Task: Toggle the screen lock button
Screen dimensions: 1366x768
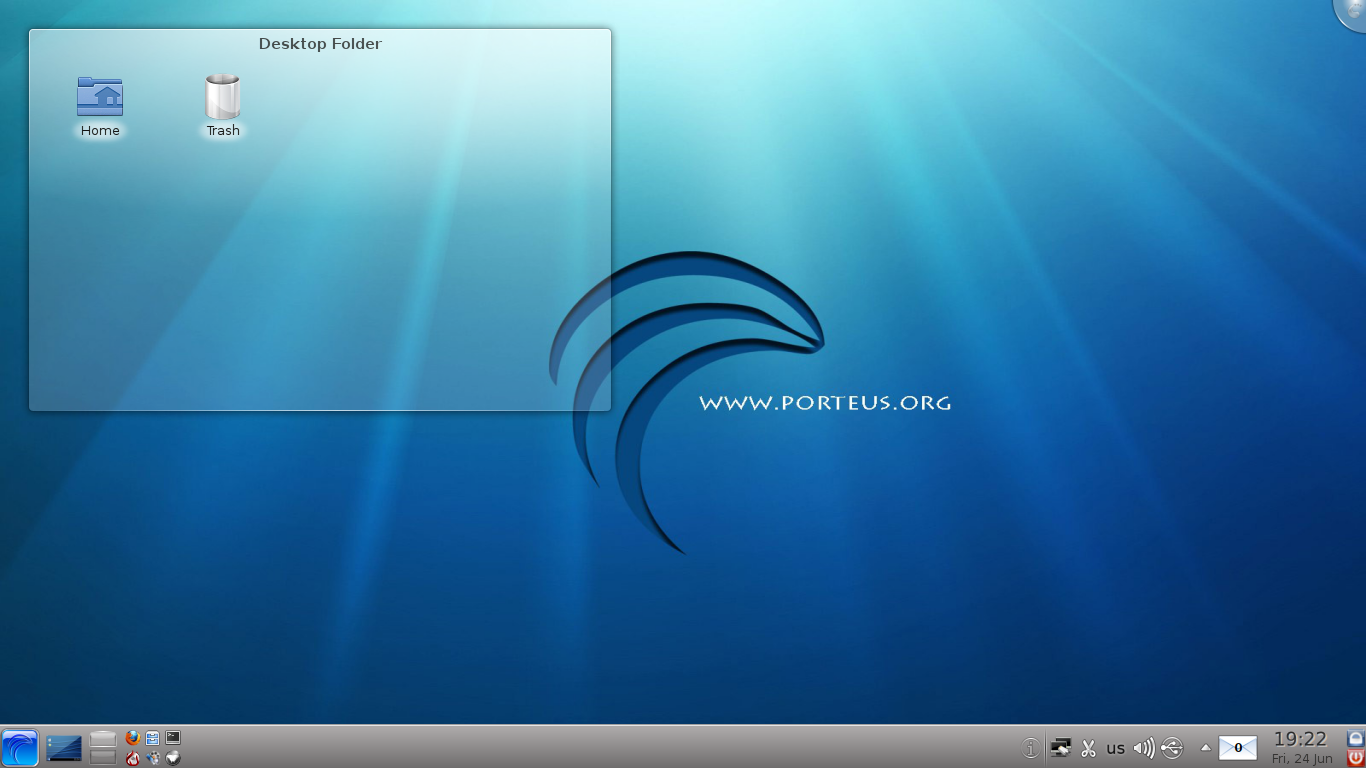Action: (x=1354, y=737)
